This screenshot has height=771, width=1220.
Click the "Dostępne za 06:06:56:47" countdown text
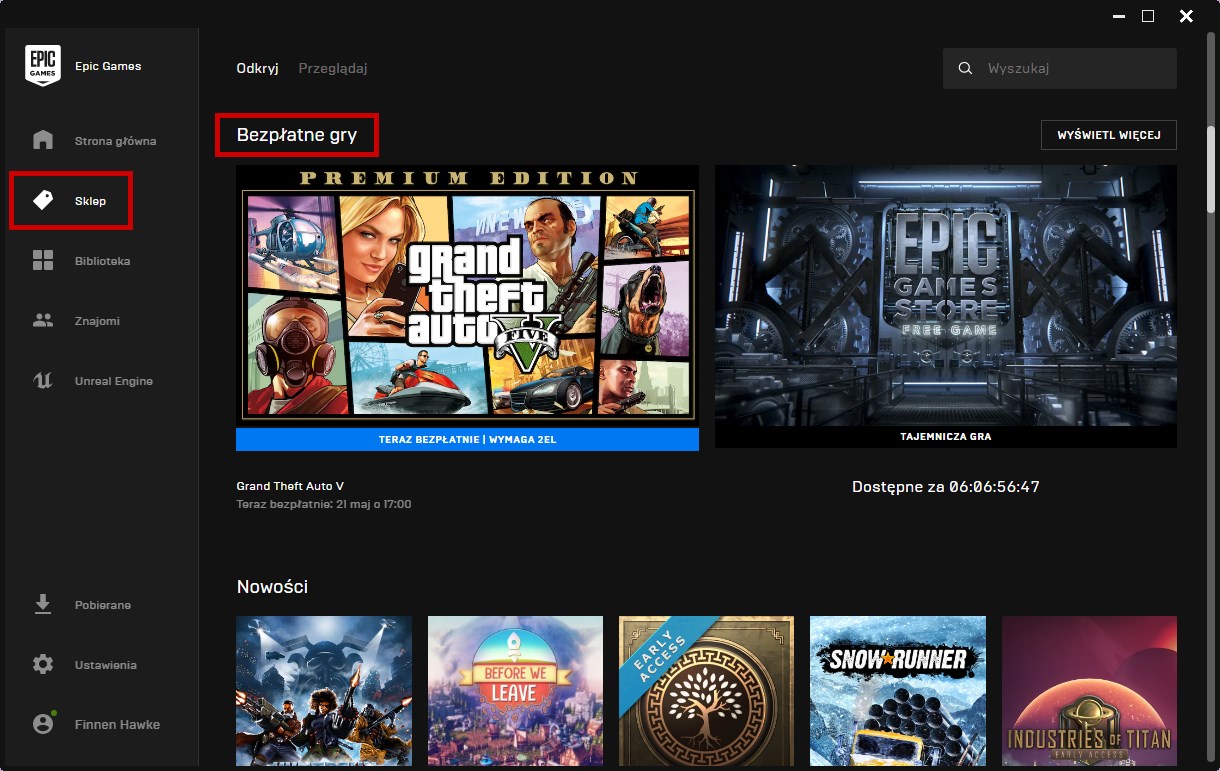click(x=946, y=487)
